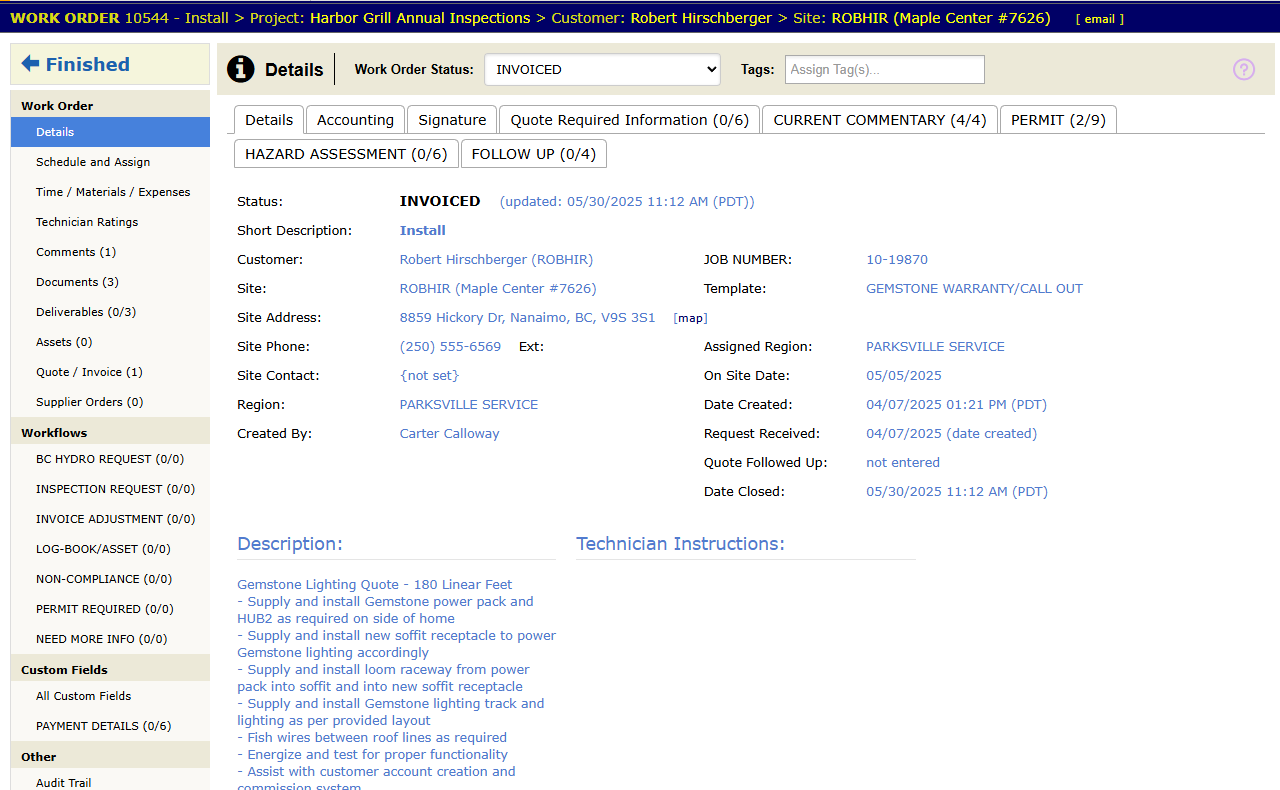Click Created By Carter Calloway link
Image resolution: width=1280 pixels, height=790 pixels.
tap(449, 434)
